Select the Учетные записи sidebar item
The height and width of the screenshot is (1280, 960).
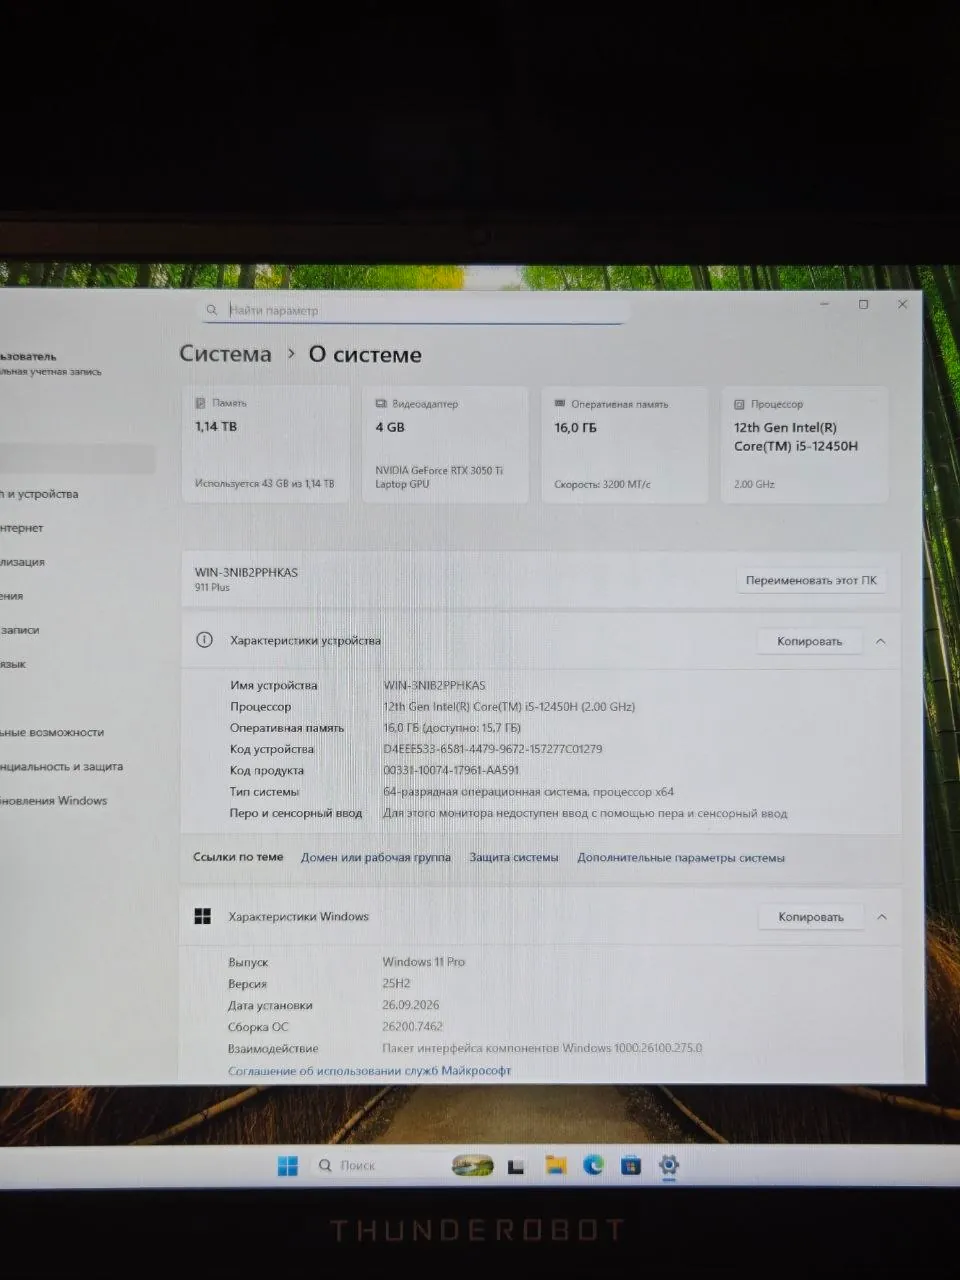click(x=21, y=630)
